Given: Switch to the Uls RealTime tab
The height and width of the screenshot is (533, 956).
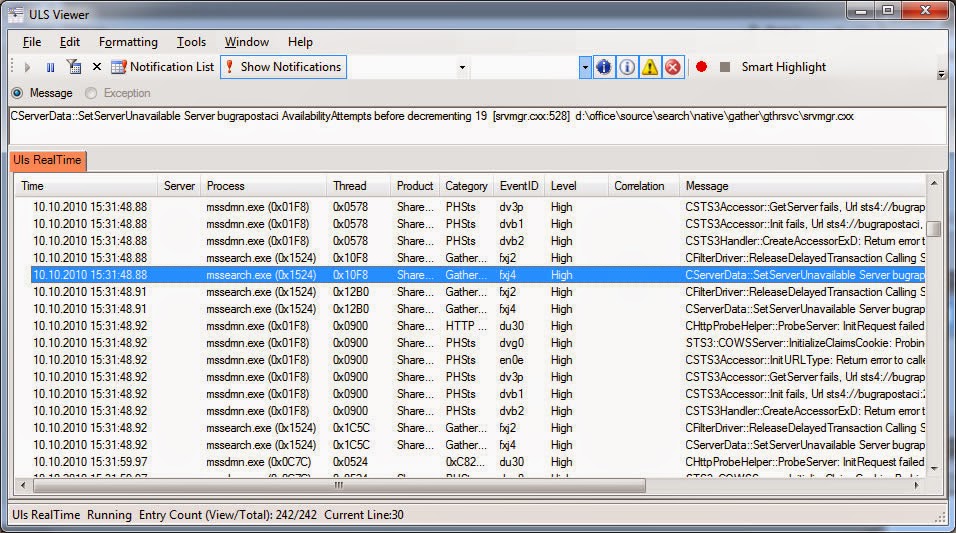Looking at the screenshot, I should pos(48,160).
